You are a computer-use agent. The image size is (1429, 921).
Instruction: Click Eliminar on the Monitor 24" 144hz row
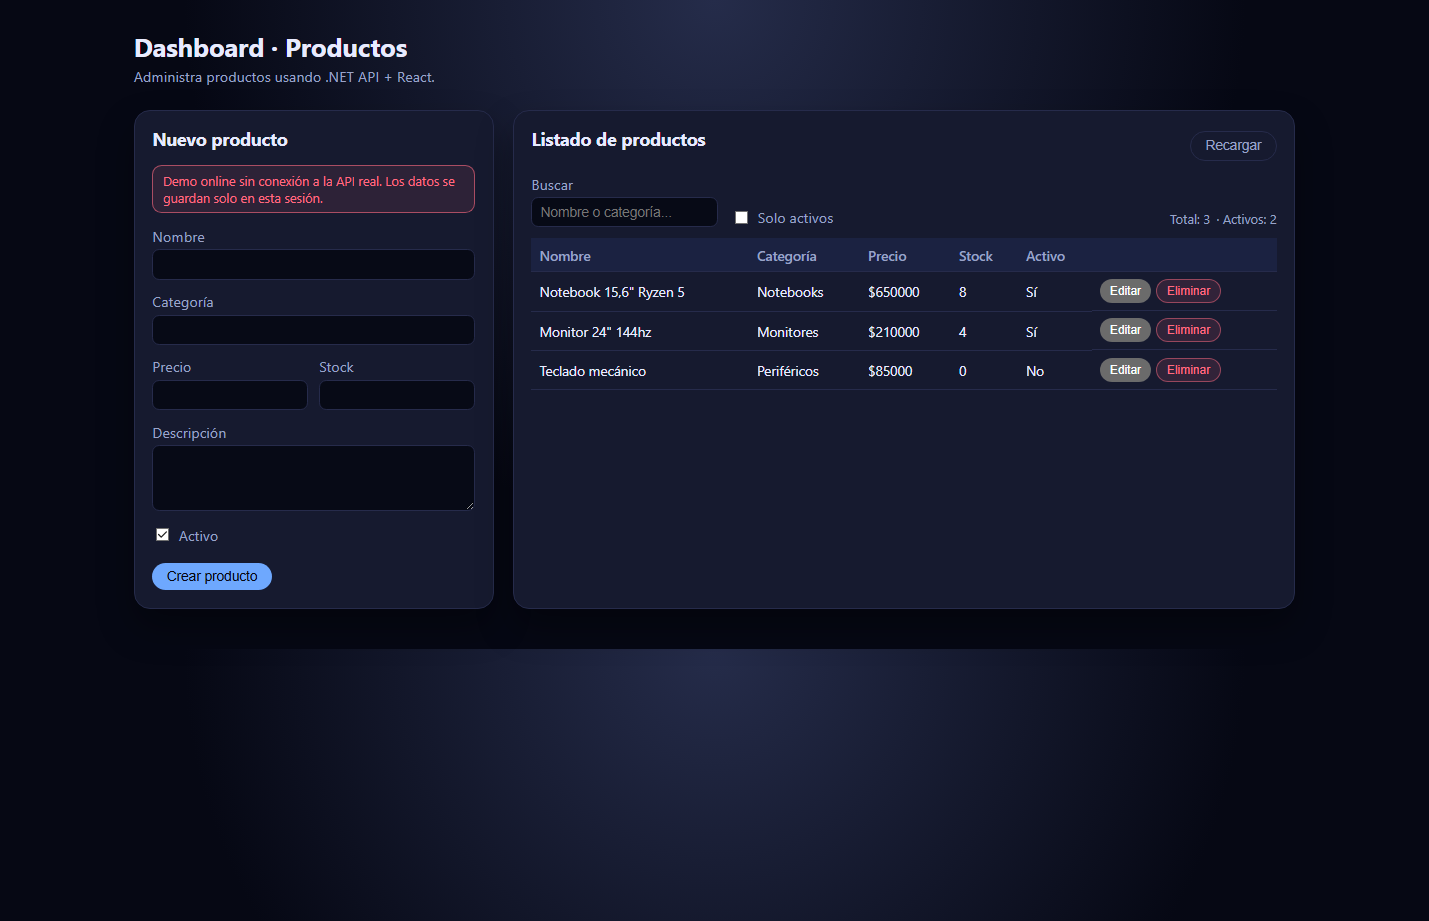click(1188, 330)
